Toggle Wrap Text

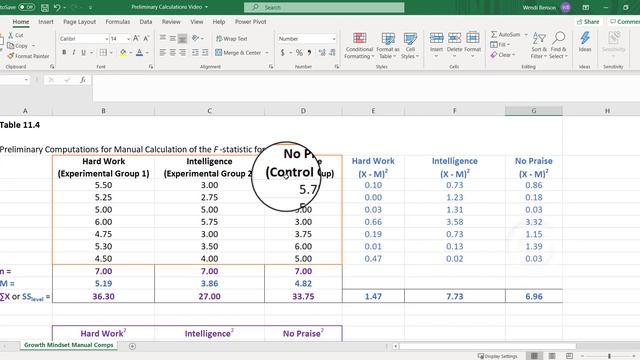pyautogui.click(x=232, y=39)
